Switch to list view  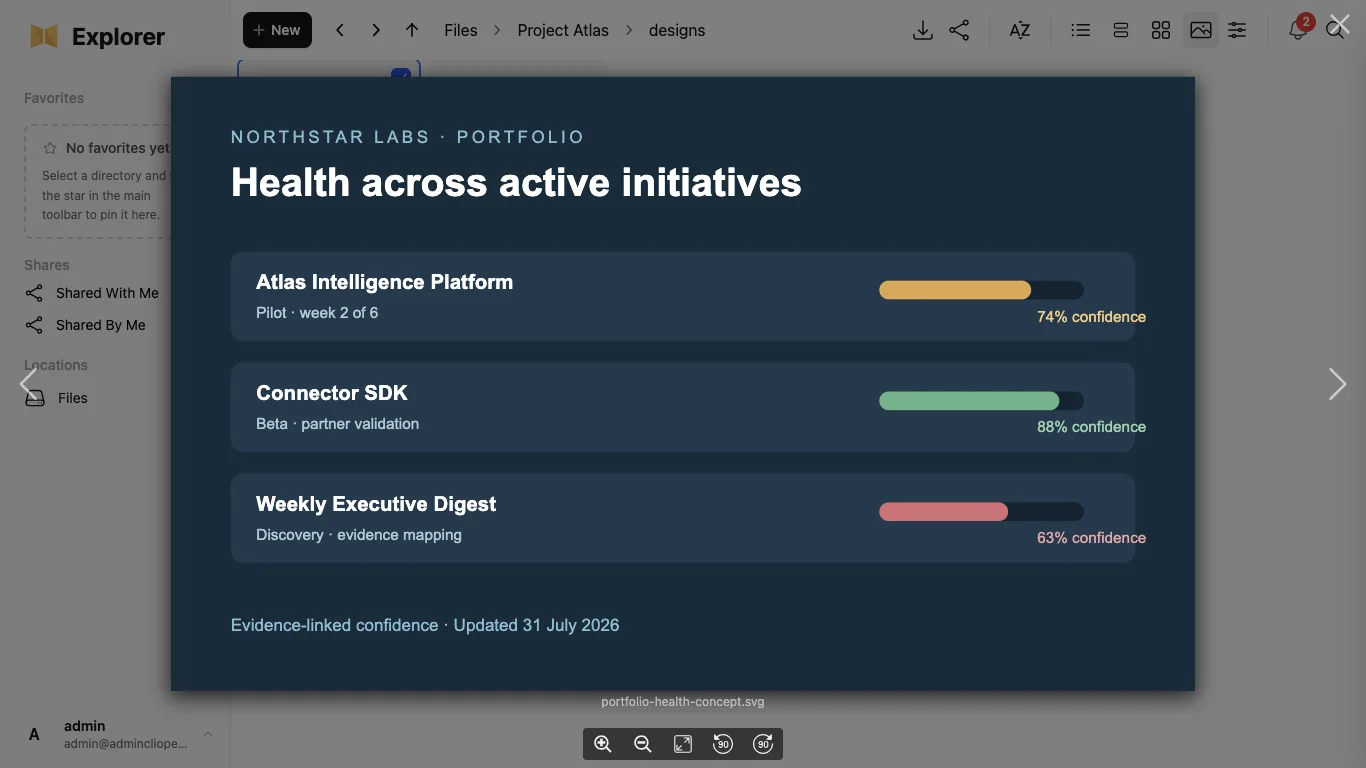click(x=1080, y=30)
